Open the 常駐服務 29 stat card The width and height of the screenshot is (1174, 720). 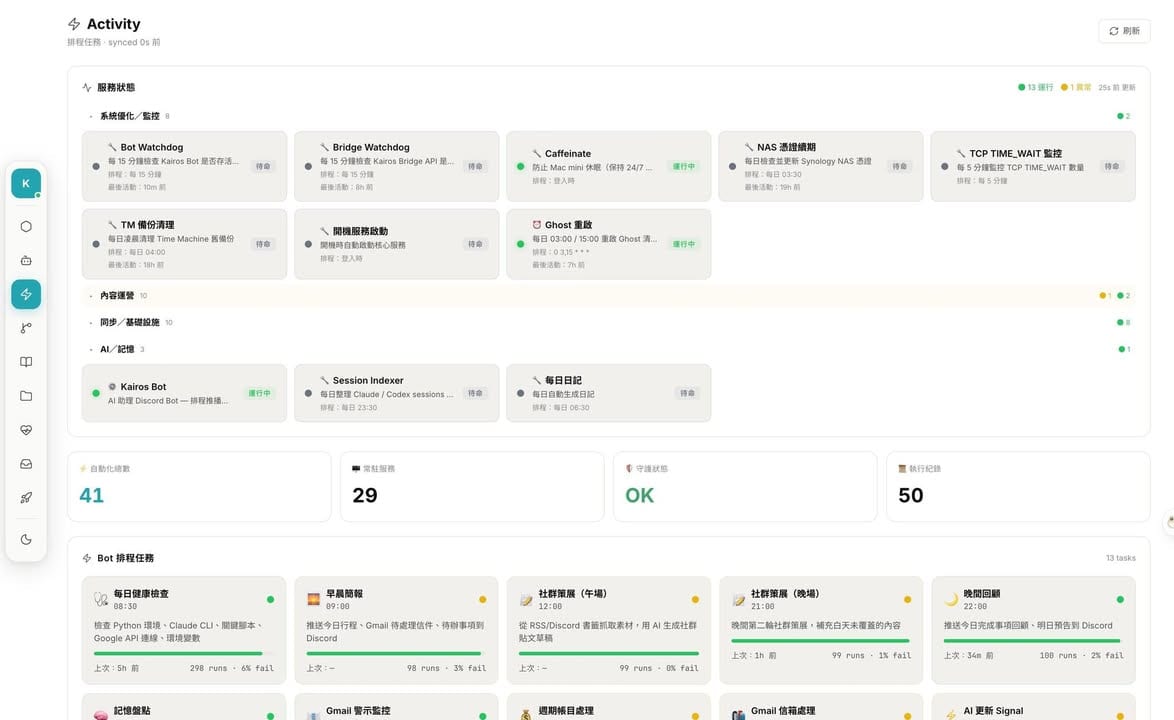tap(472, 486)
